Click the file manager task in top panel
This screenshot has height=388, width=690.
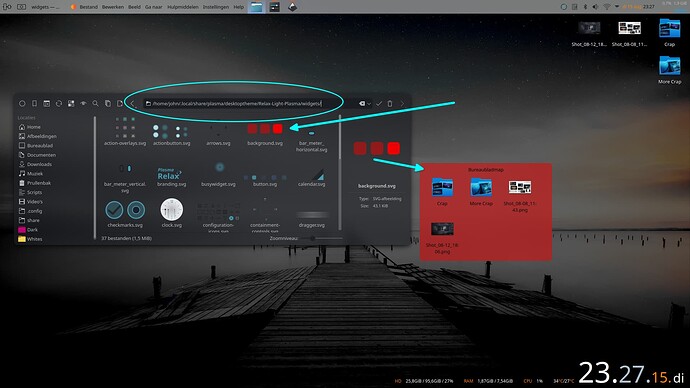click(256, 7)
